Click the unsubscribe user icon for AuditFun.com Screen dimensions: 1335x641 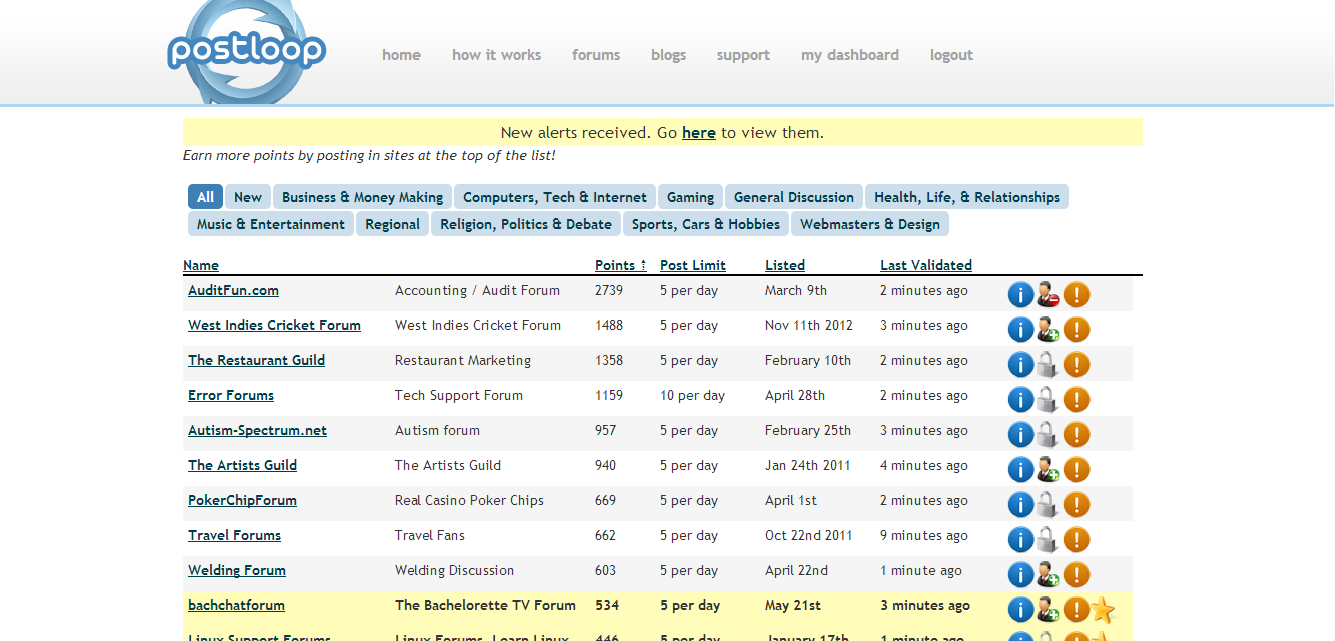[x=1048, y=294]
